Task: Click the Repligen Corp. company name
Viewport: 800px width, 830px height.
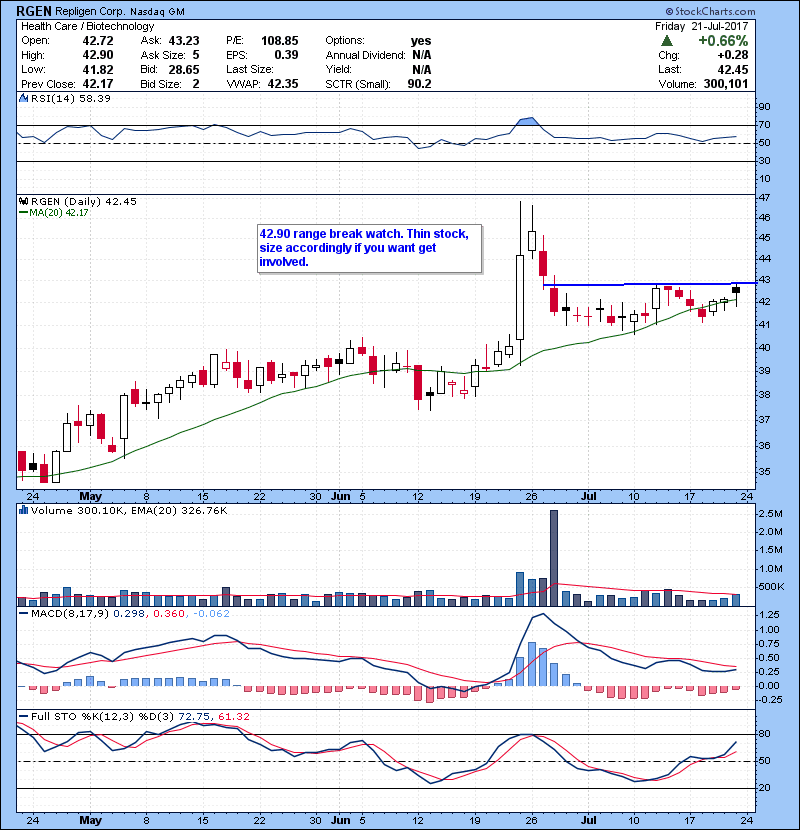Action: click(x=91, y=11)
